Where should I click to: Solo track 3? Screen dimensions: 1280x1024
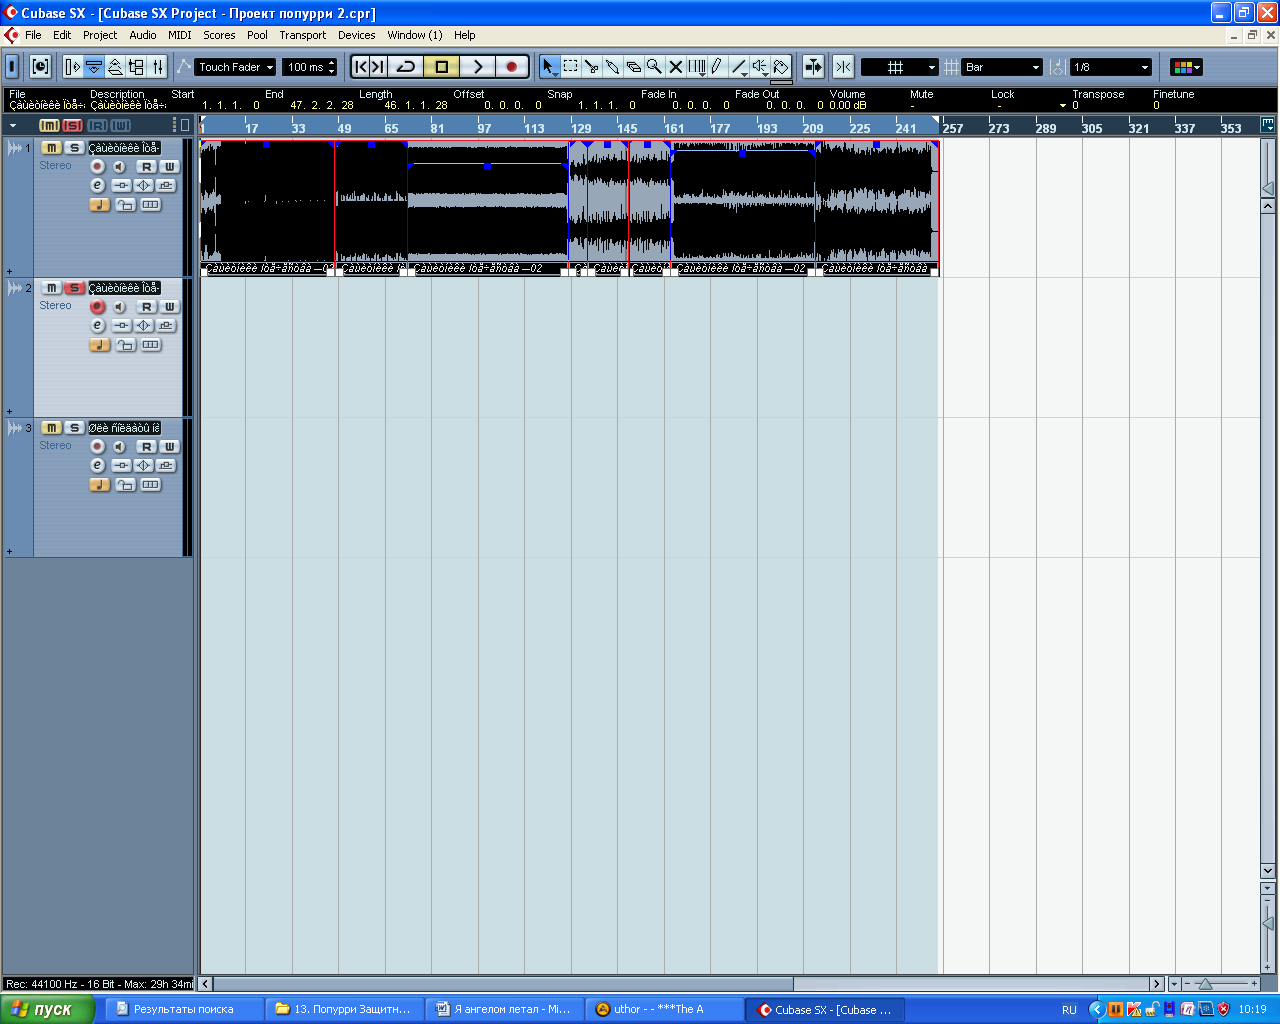(x=73, y=428)
